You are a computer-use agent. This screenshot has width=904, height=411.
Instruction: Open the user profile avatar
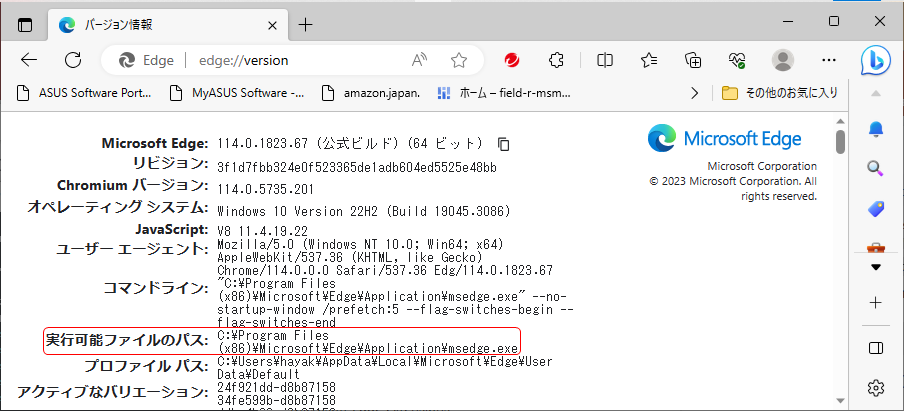pos(783,60)
